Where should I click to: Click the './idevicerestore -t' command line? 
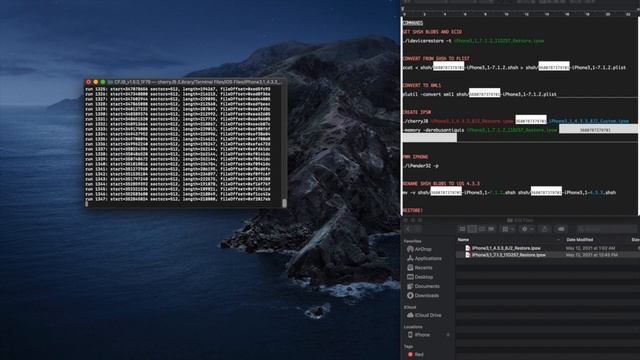tap(473, 41)
